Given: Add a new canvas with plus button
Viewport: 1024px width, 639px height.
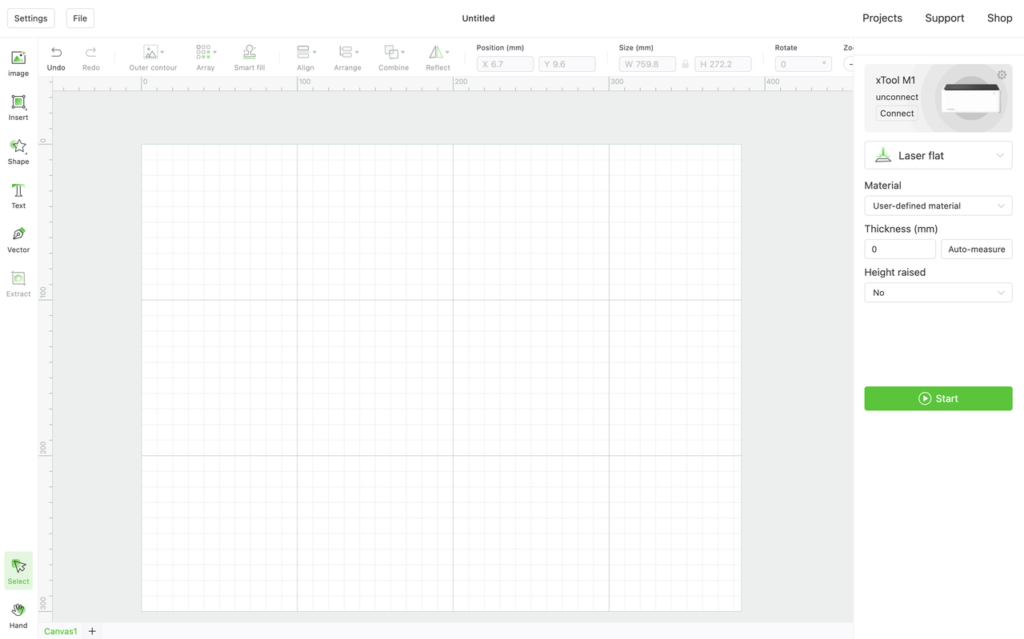Looking at the screenshot, I should click(x=92, y=631).
